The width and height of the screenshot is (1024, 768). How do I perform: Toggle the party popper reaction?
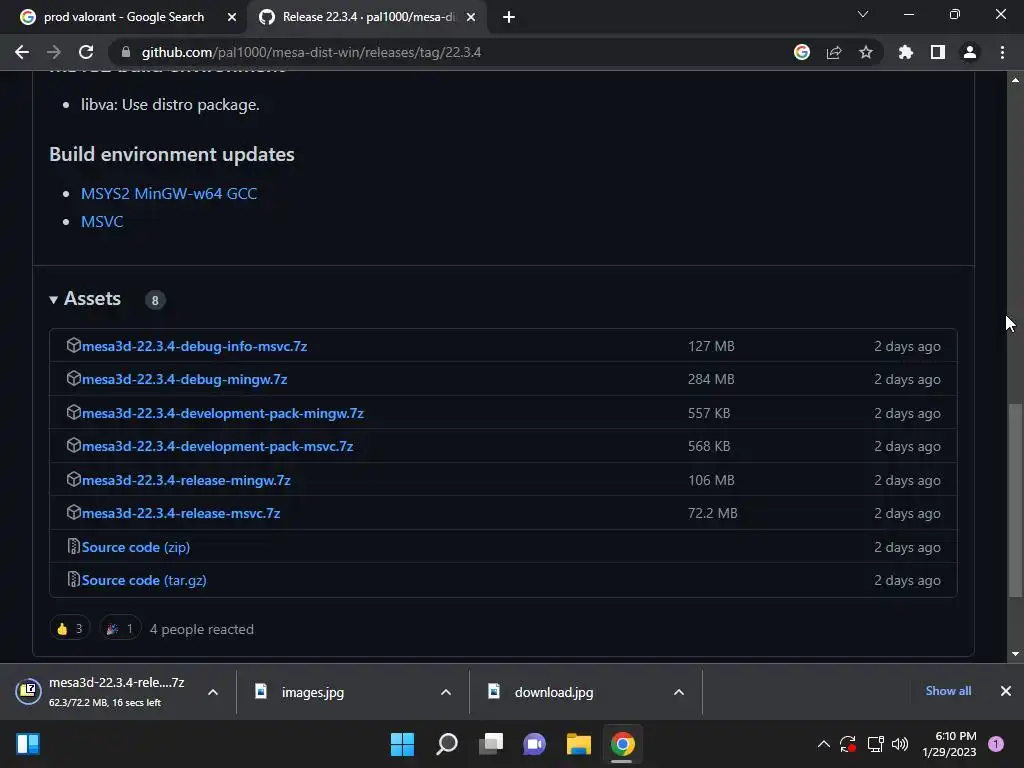pos(120,629)
